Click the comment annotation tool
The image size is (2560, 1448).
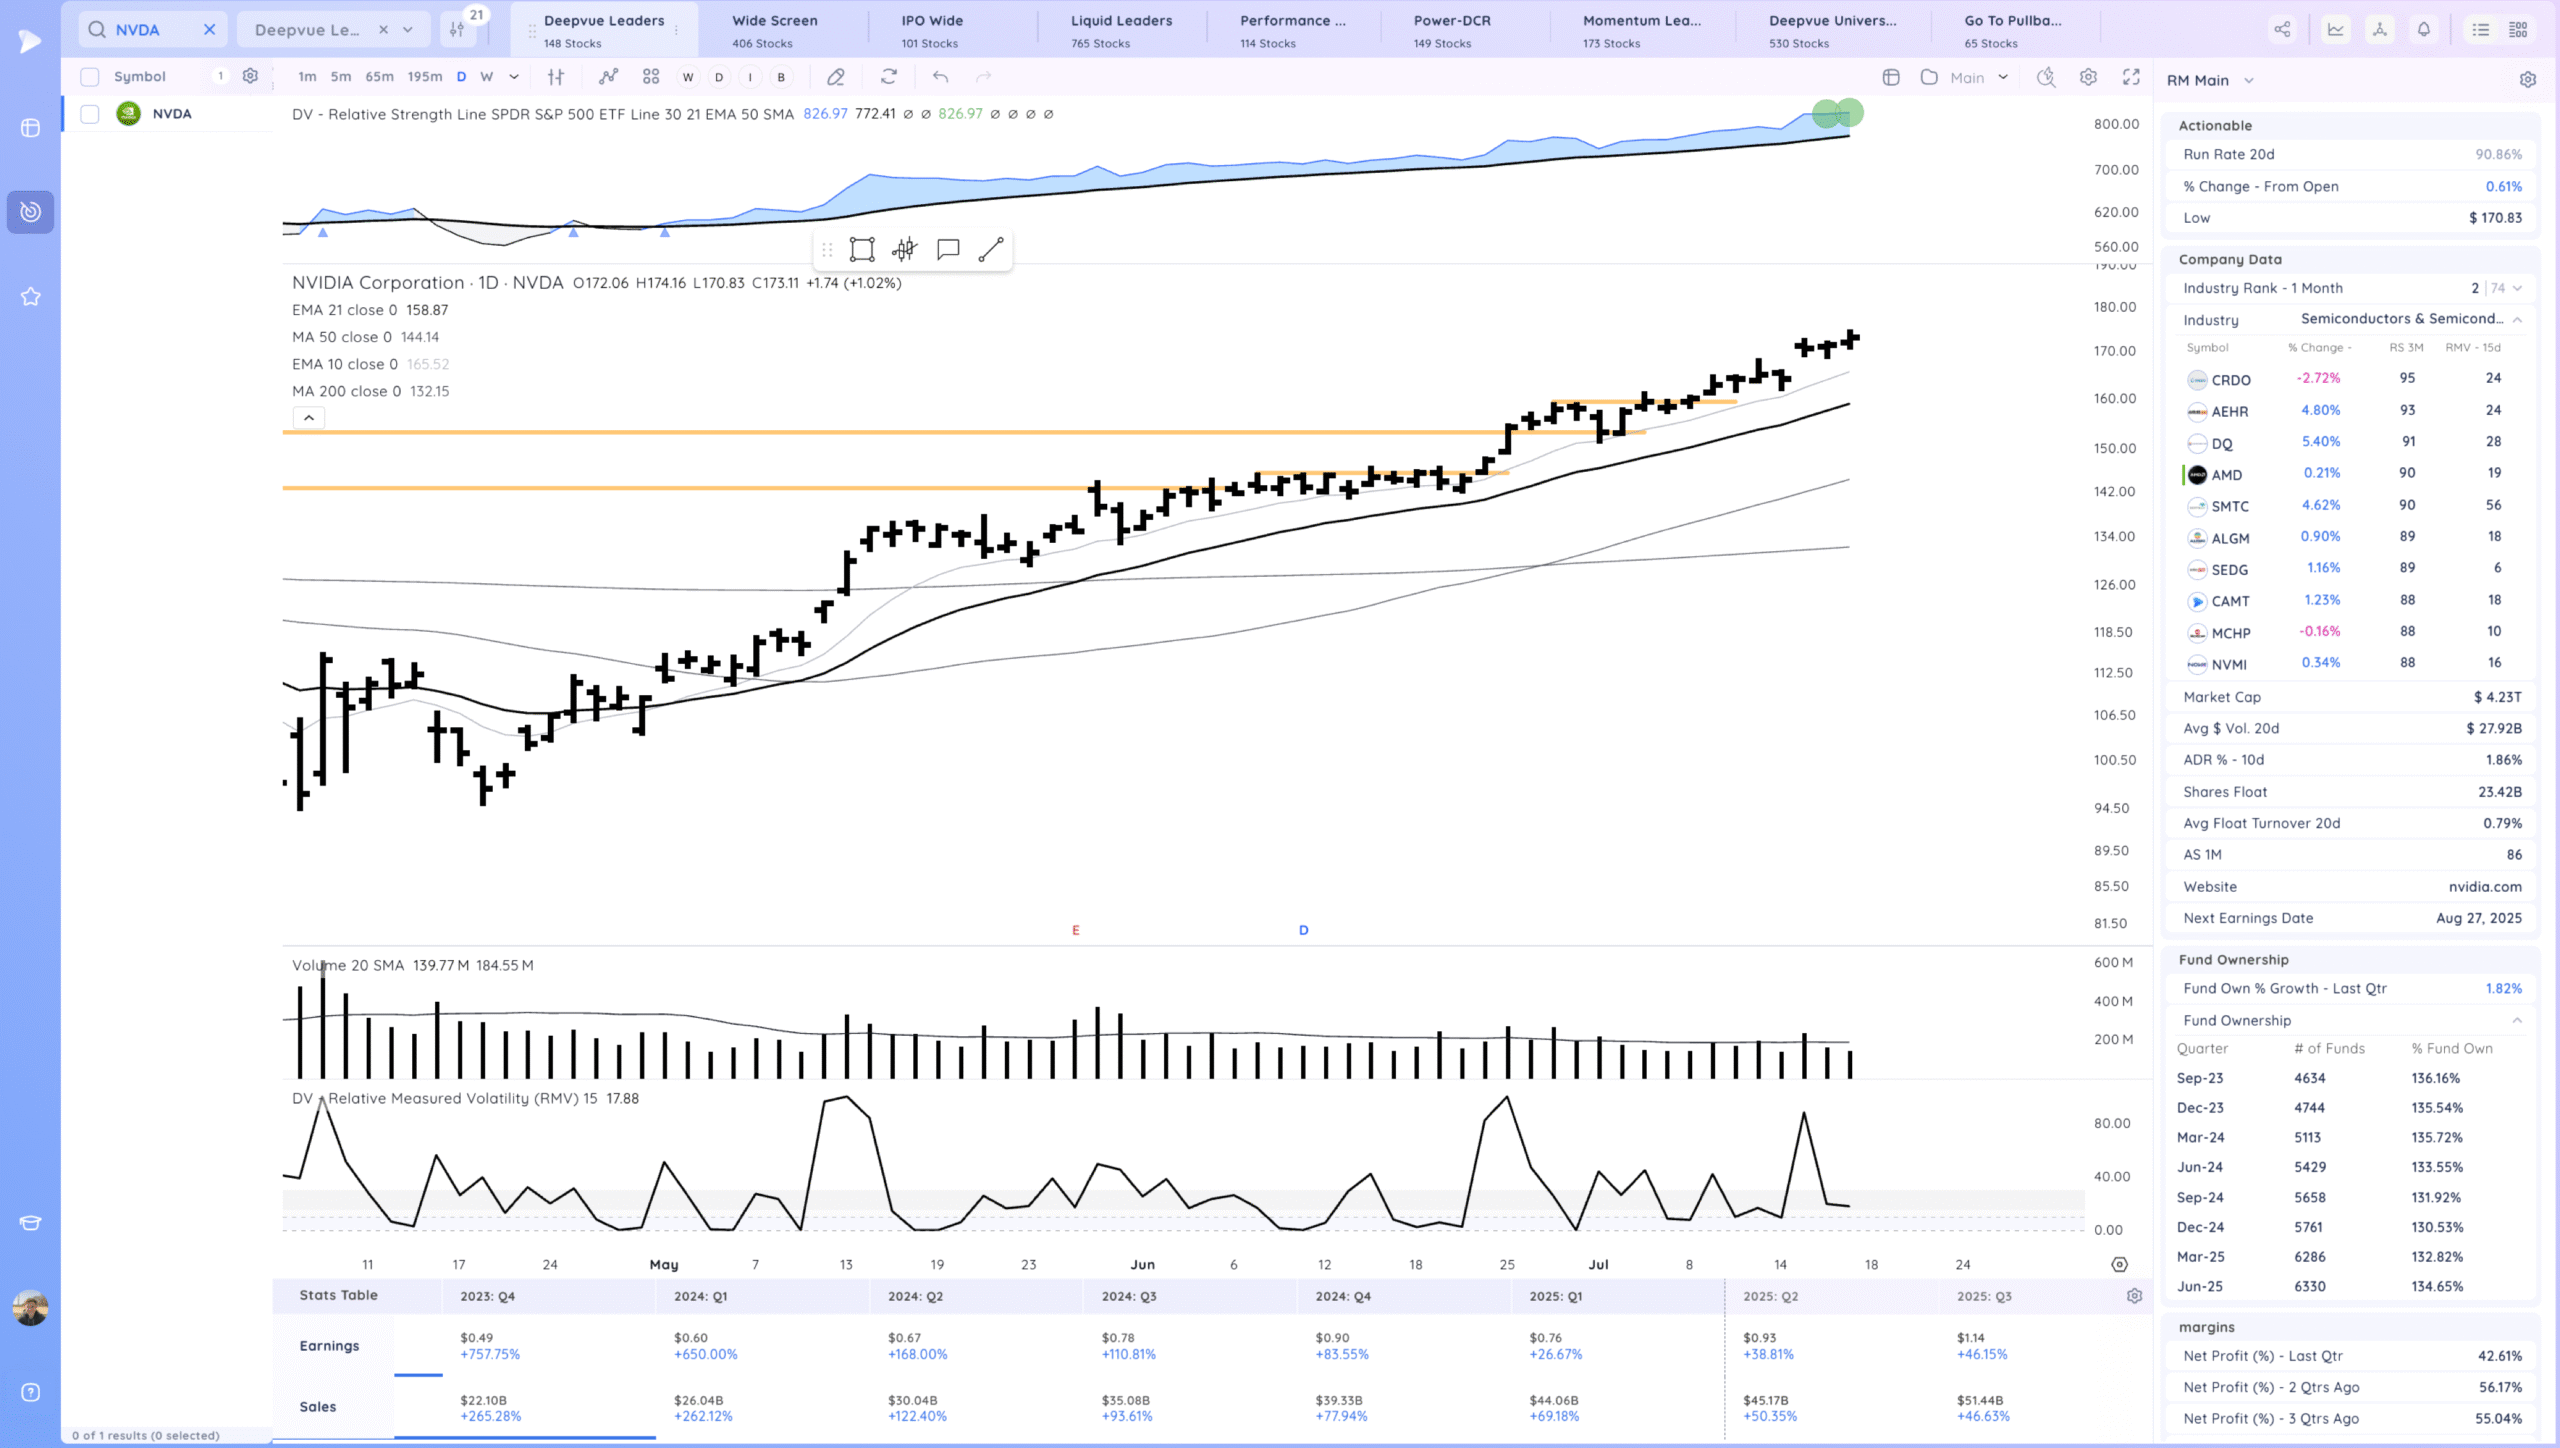[947, 249]
